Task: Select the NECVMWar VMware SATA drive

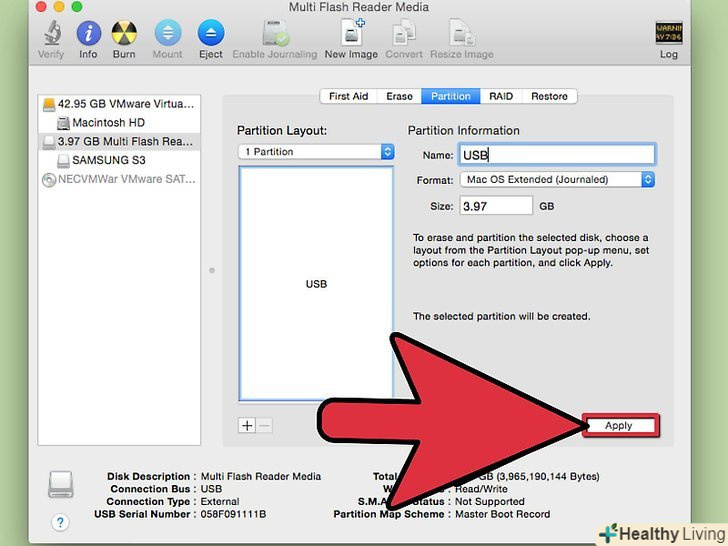Action: 119,179
